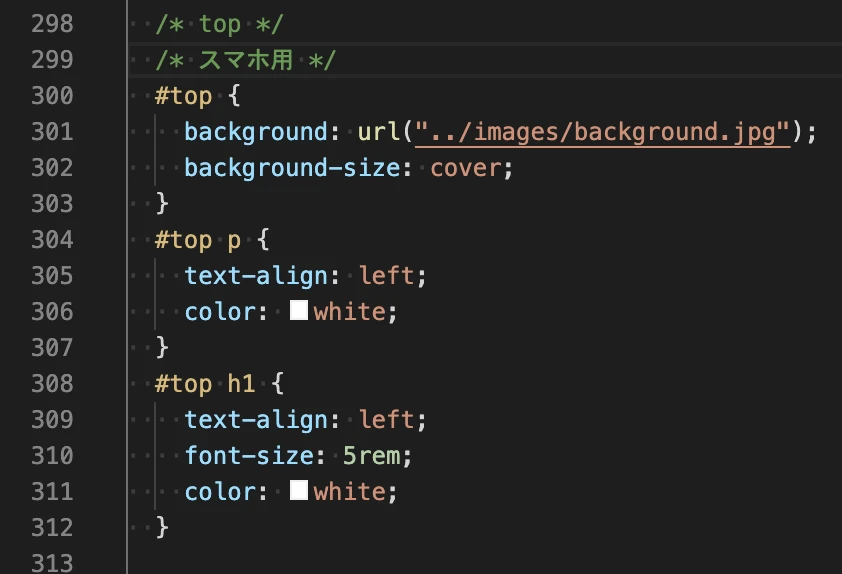Click line number 298 in gutter
Viewport: 842px width, 574px height.
(x=52, y=24)
